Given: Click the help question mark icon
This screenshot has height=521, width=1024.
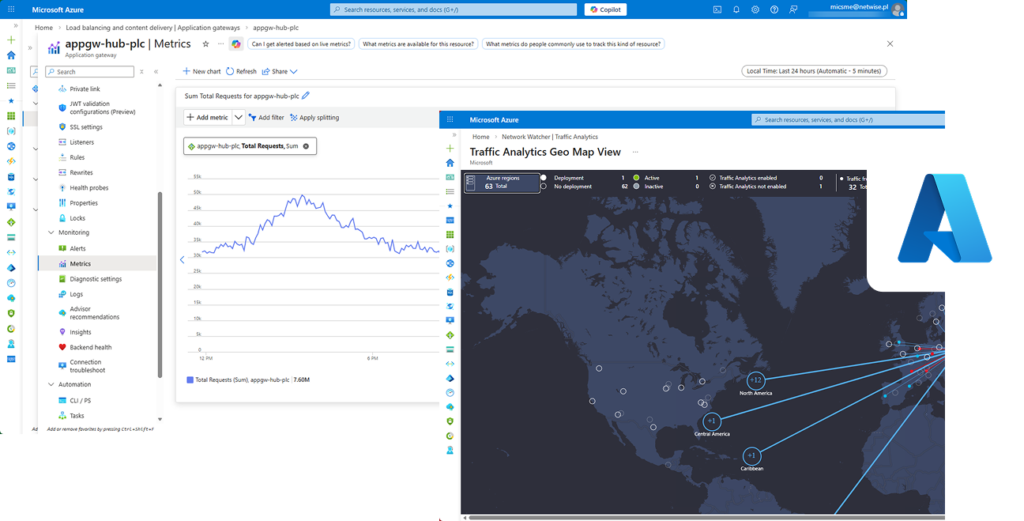Looking at the screenshot, I should pyautogui.click(x=773, y=9).
